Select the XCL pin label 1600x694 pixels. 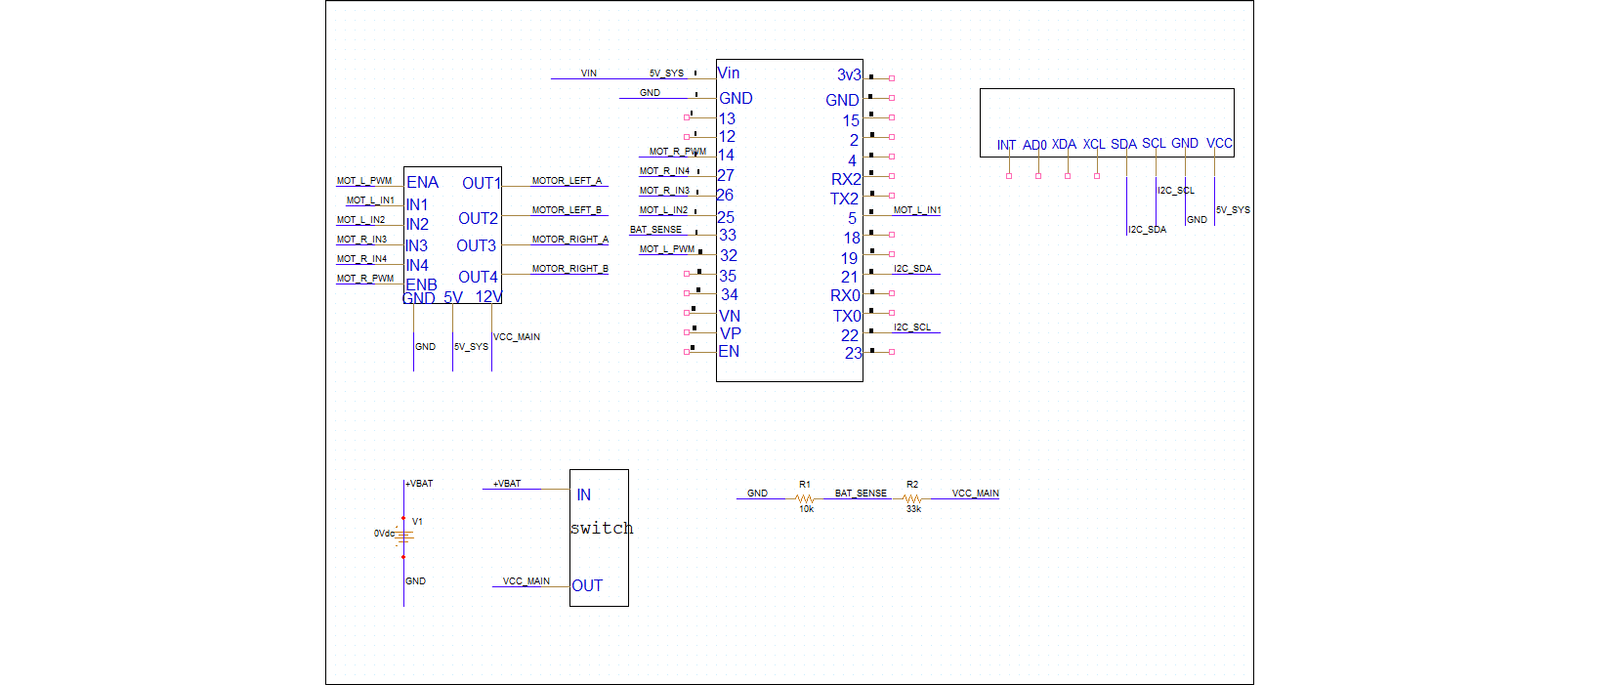[x=1094, y=144]
